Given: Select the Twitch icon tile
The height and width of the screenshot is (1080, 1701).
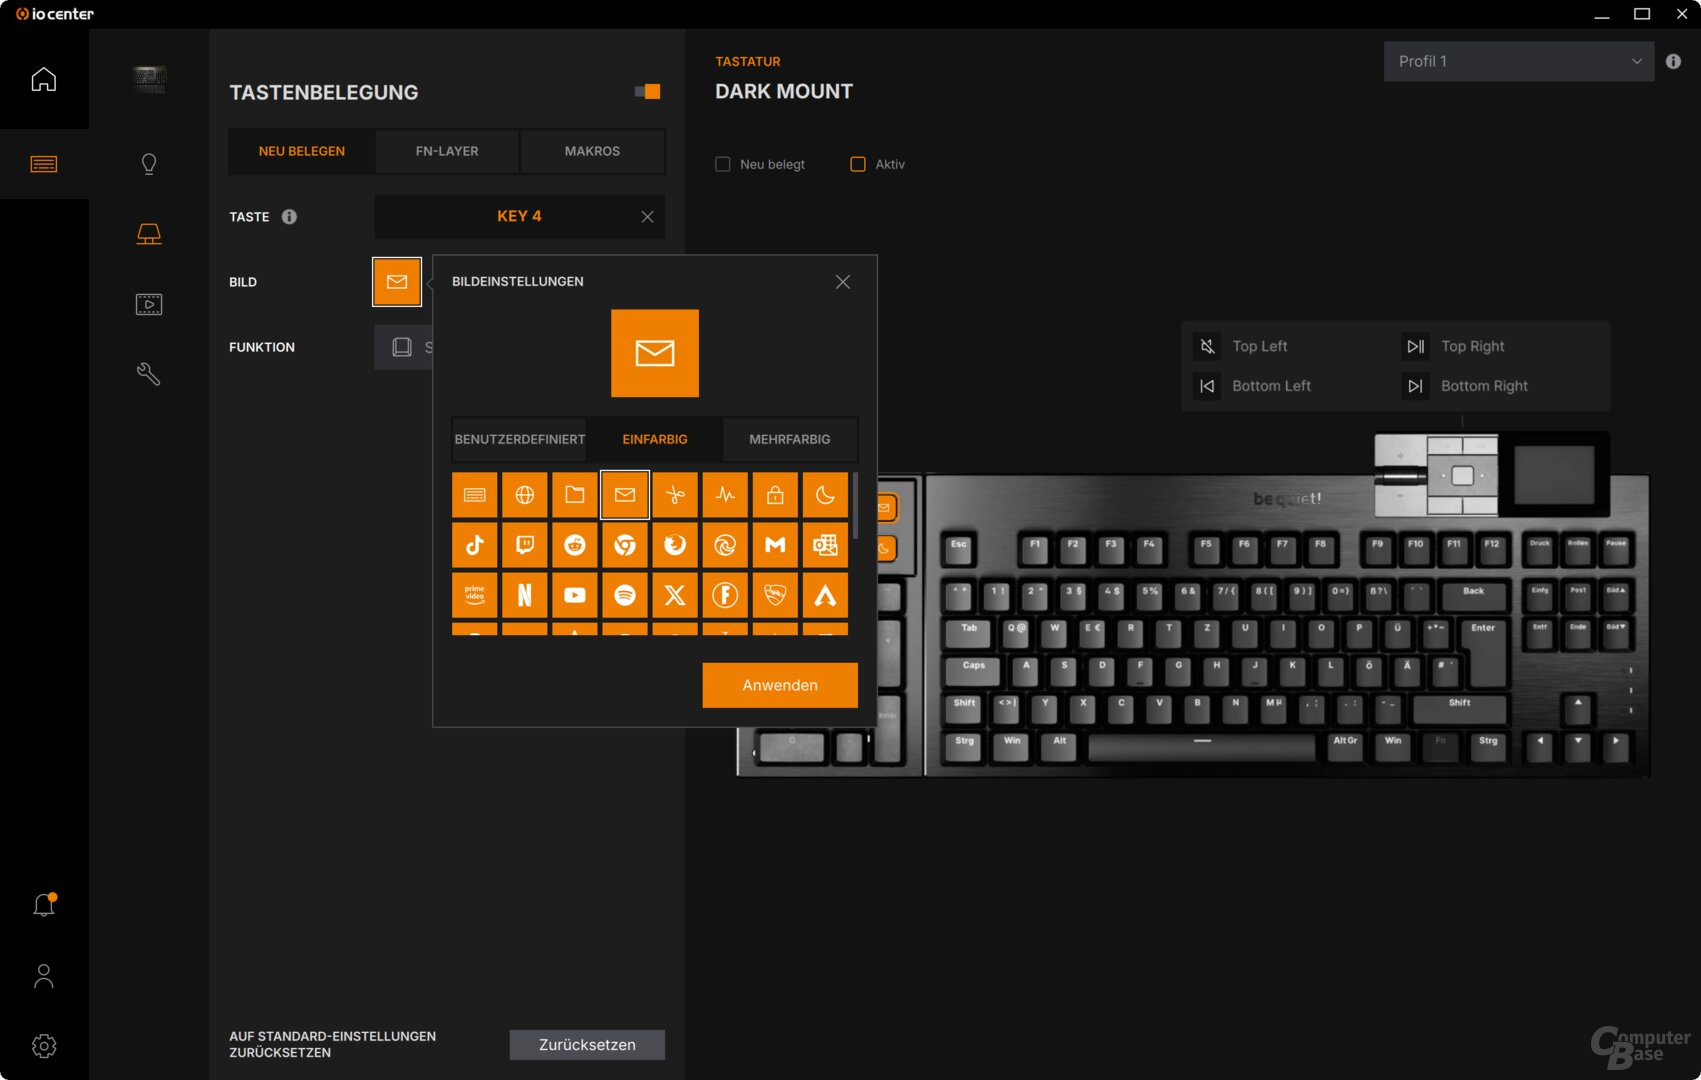Looking at the screenshot, I should click(525, 545).
